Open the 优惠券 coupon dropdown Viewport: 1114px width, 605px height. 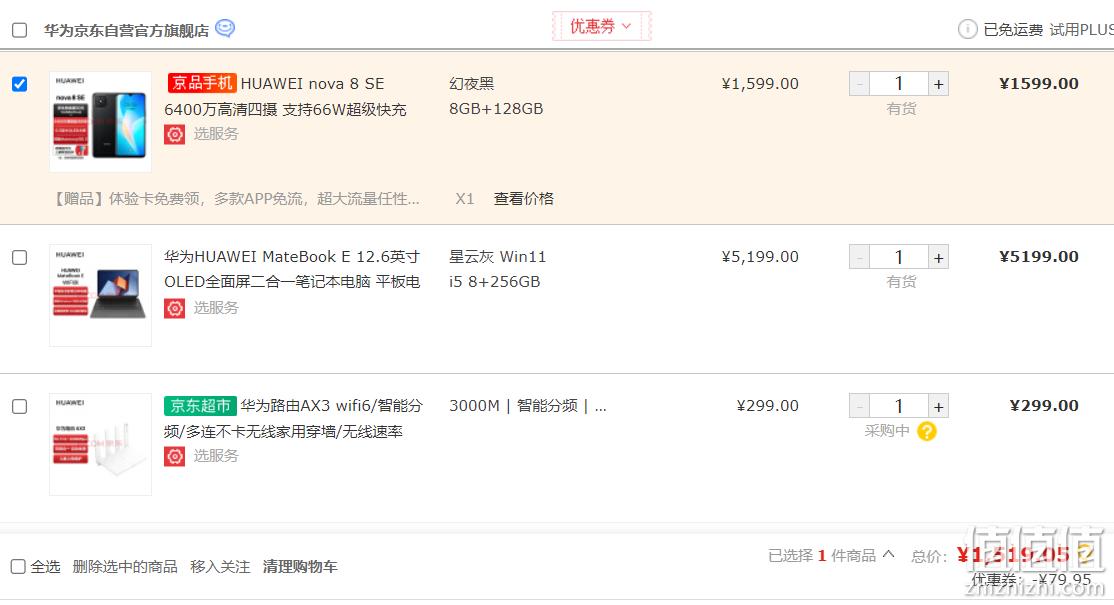pos(601,26)
